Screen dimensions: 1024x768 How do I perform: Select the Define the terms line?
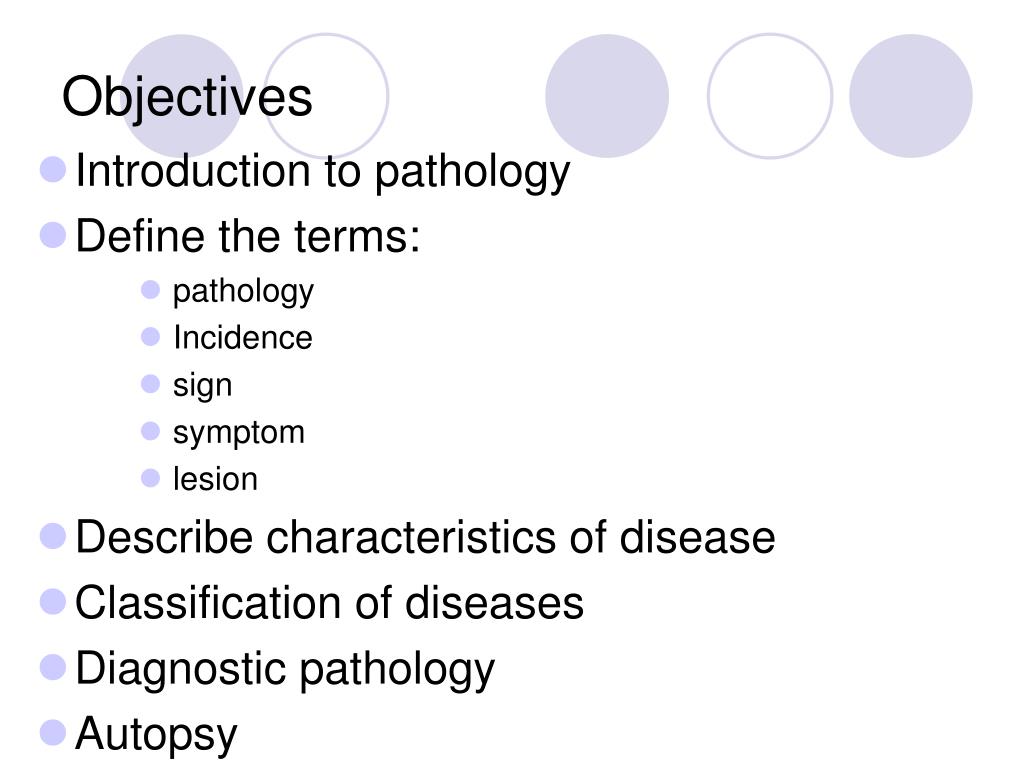click(248, 236)
